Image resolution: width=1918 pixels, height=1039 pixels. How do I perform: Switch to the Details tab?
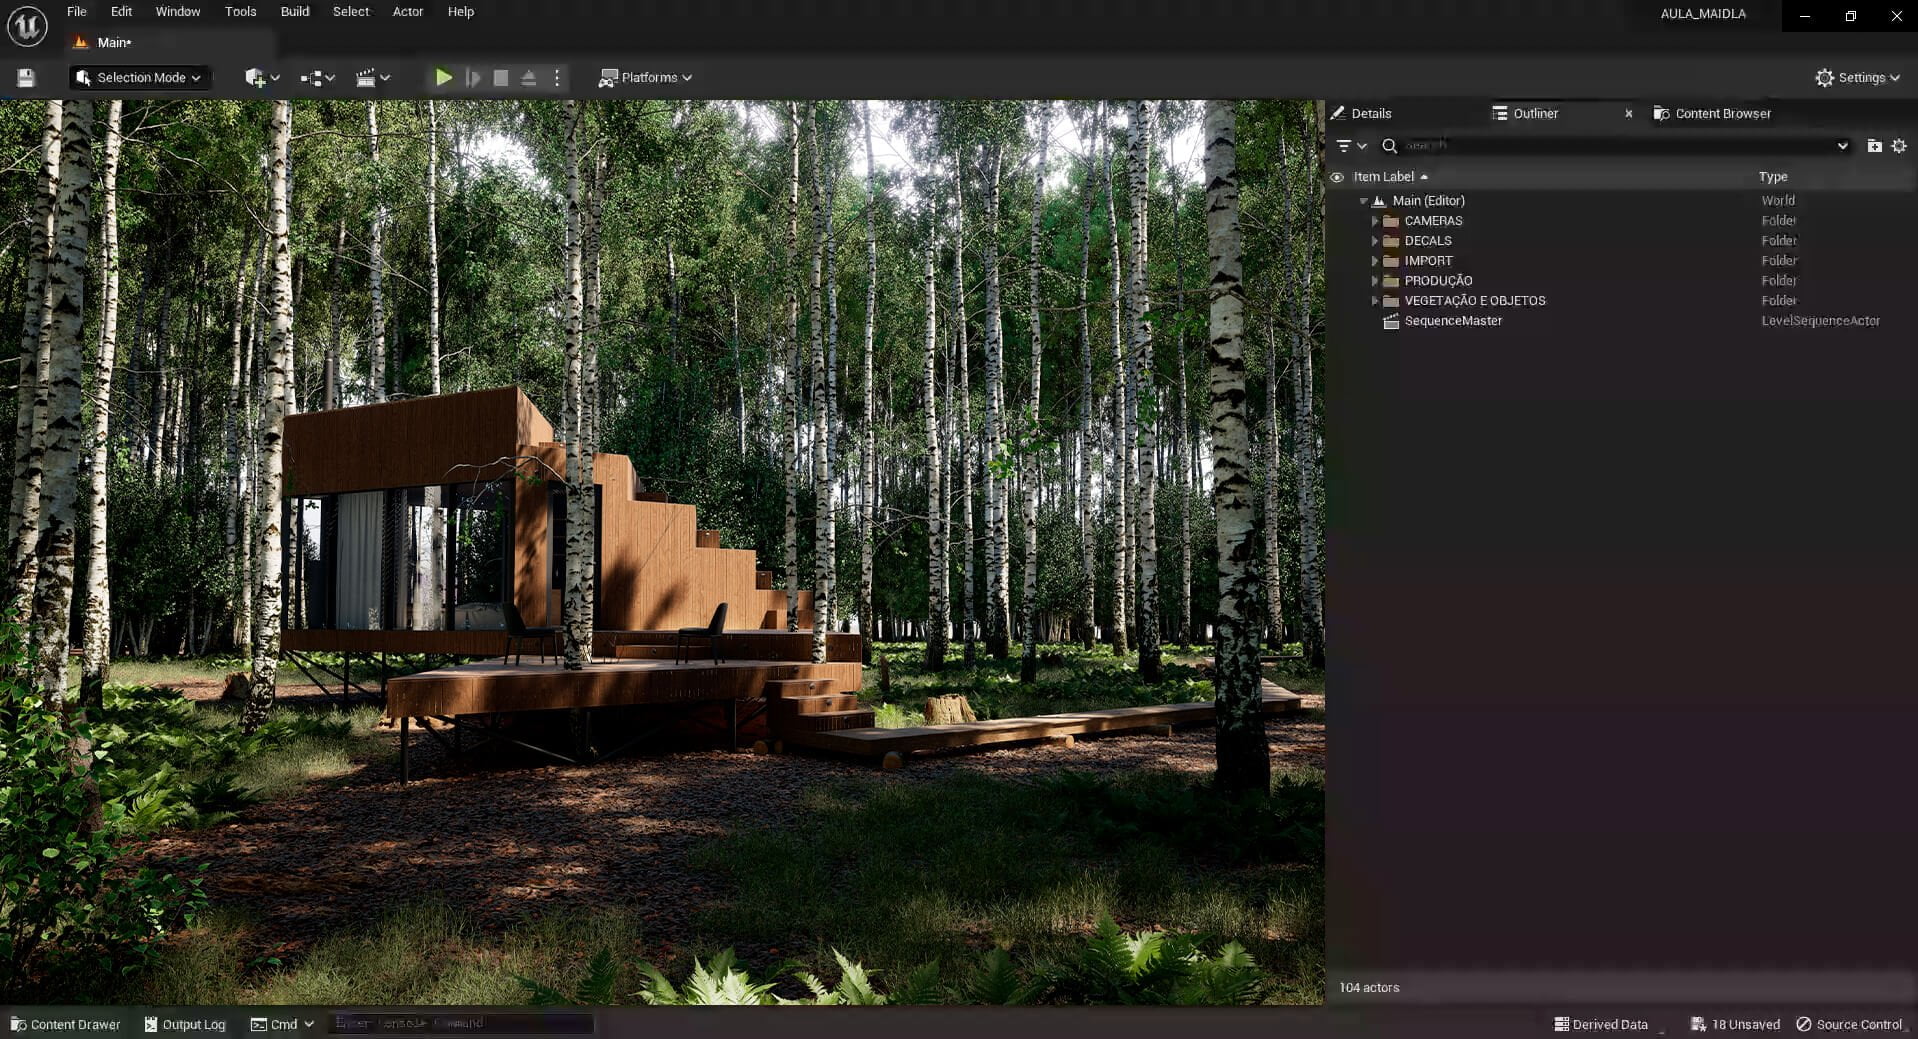pyautogui.click(x=1371, y=113)
